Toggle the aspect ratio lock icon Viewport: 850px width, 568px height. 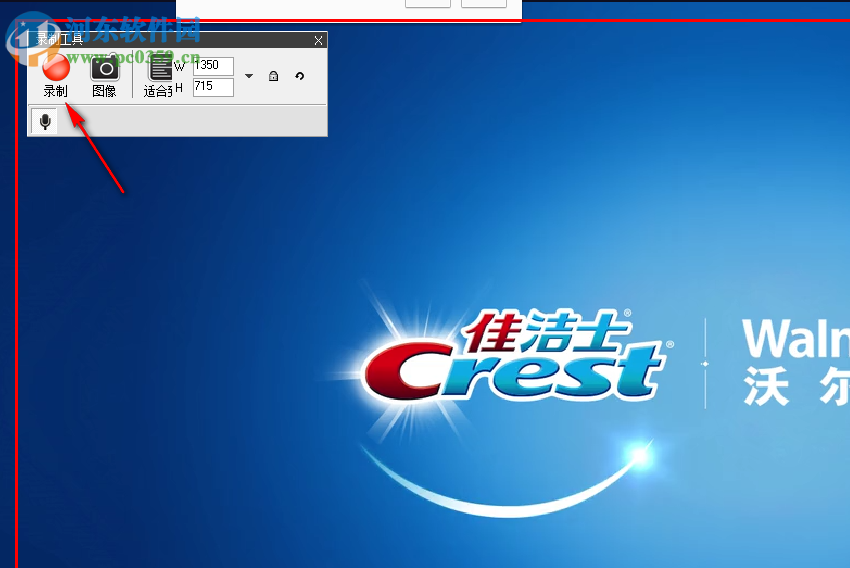[x=274, y=76]
